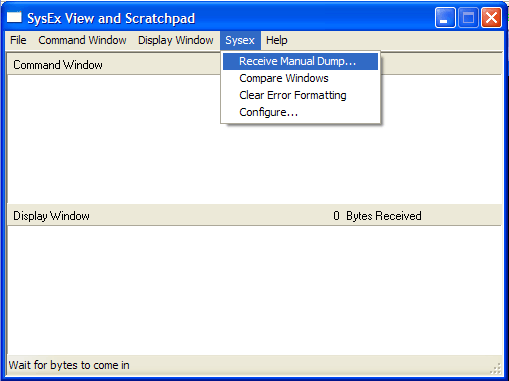Screen dimensions: 509x381
Task: Click the 0 Bytes Received counter
Action: [x=377, y=216]
